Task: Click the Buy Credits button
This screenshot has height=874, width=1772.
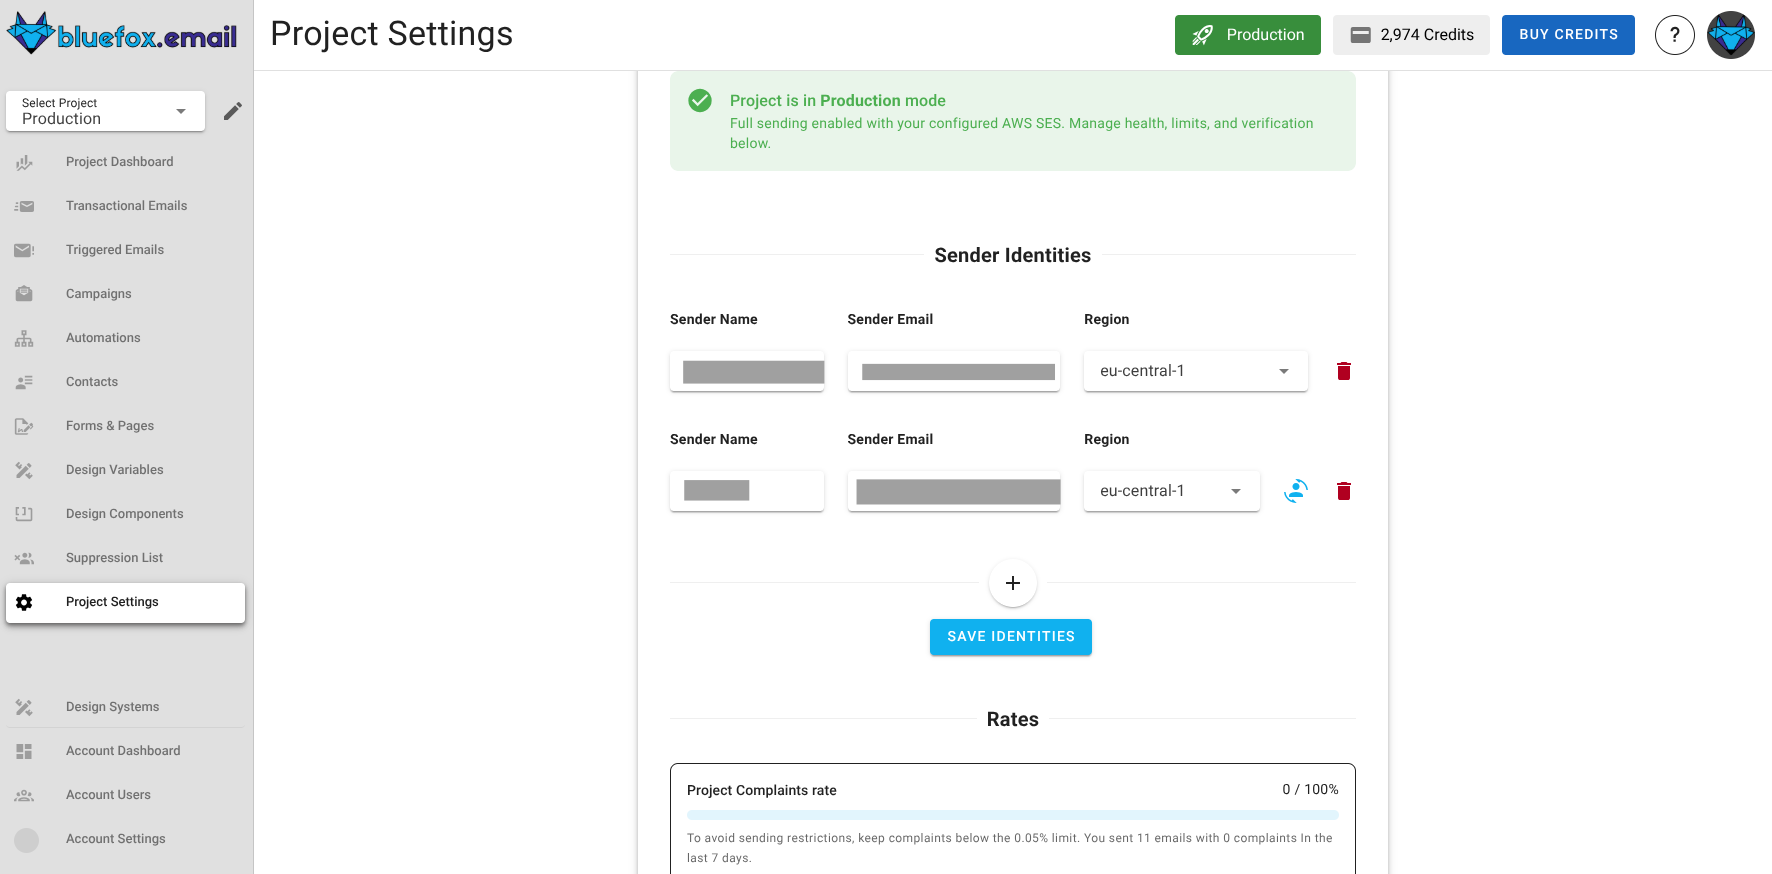Action: coord(1567,35)
